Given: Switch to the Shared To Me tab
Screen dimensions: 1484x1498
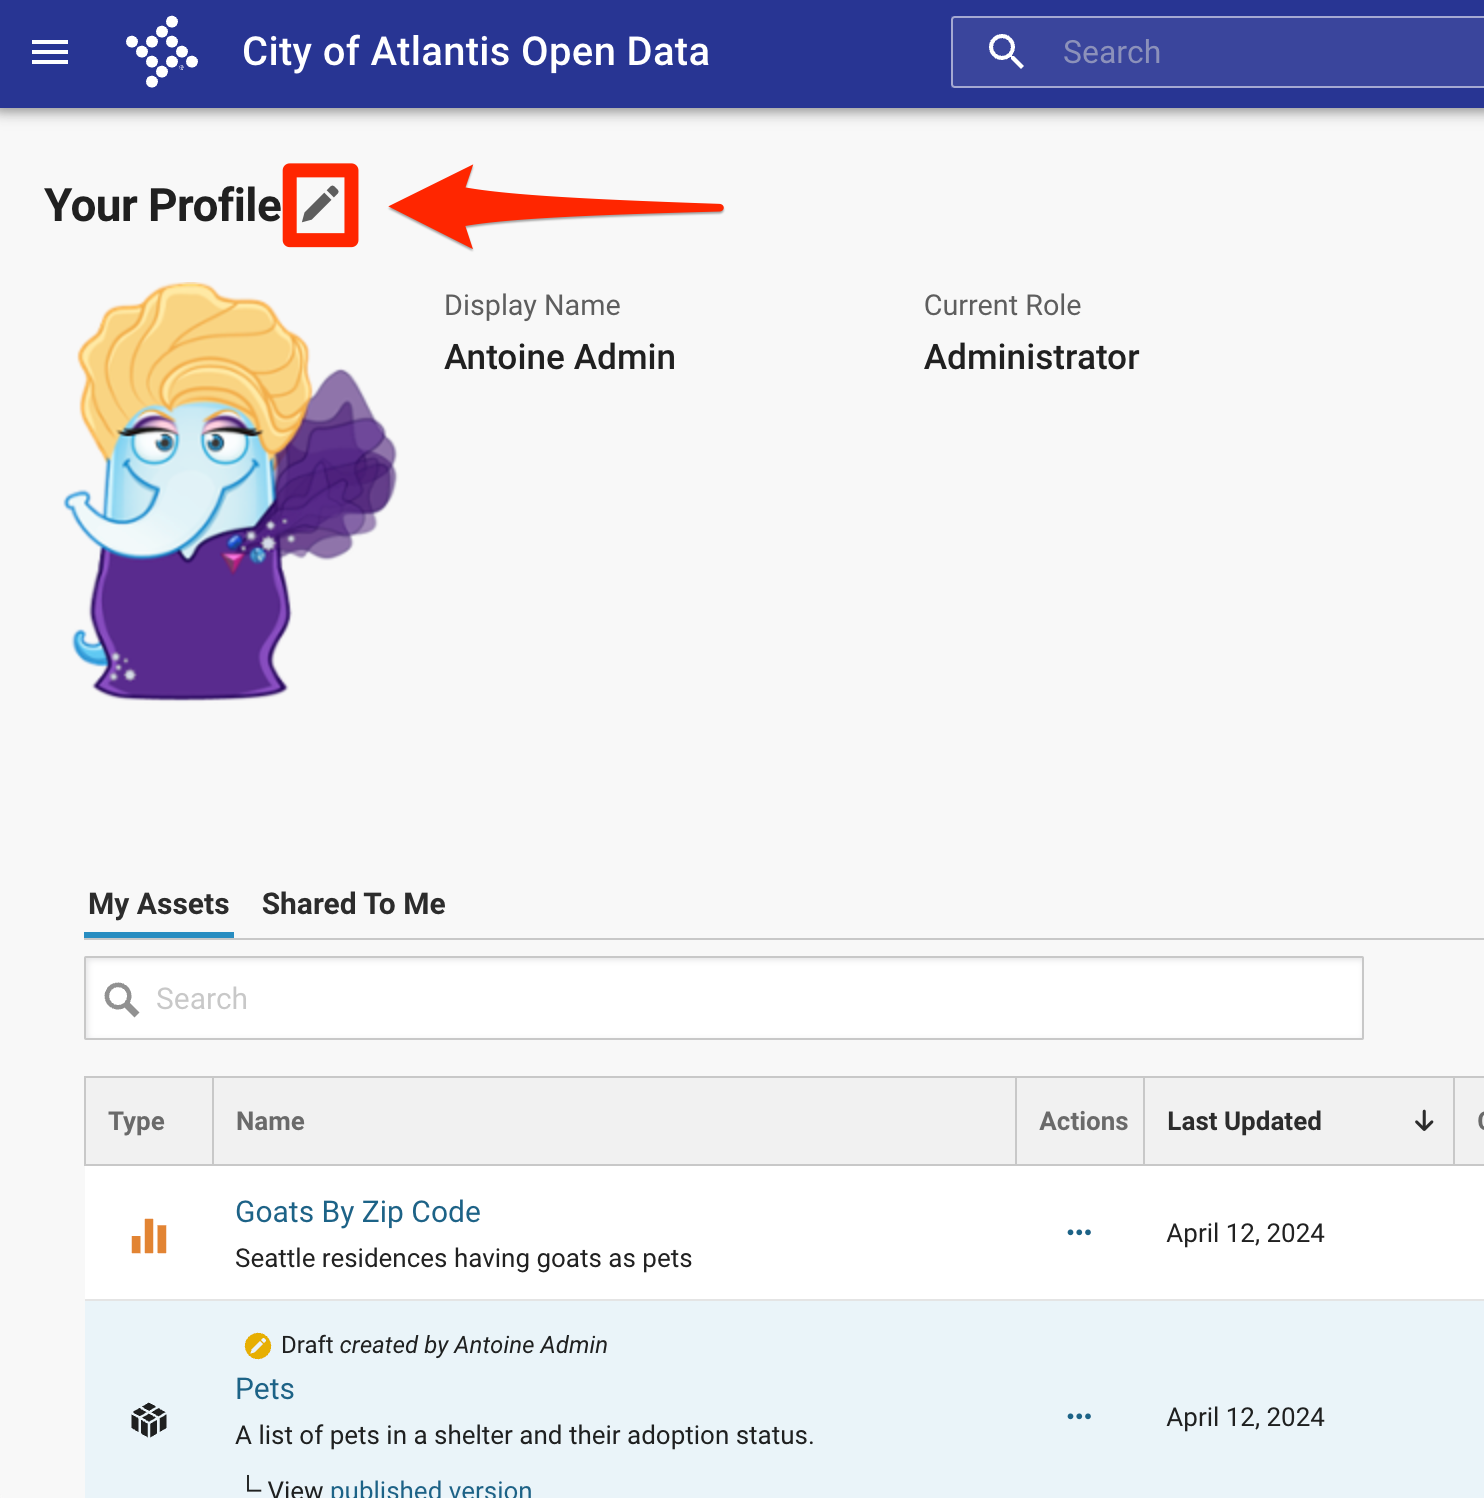Looking at the screenshot, I should click(x=353, y=904).
